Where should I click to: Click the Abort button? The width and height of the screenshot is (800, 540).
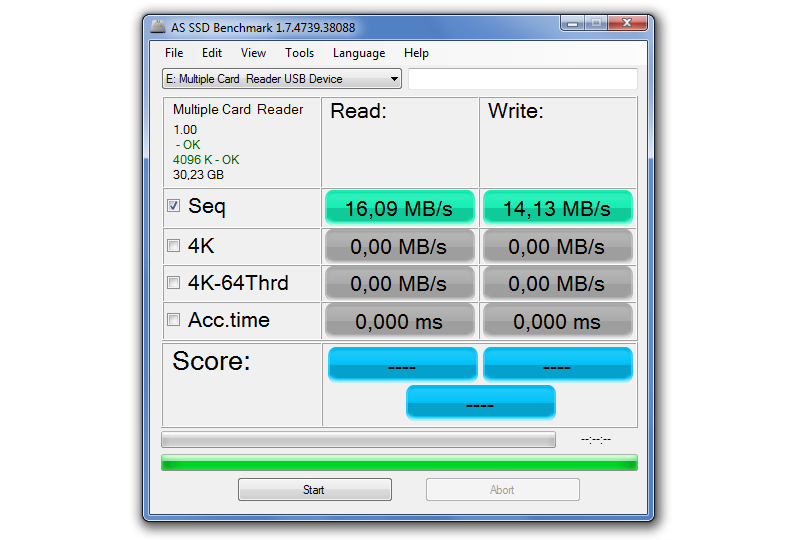coord(502,490)
